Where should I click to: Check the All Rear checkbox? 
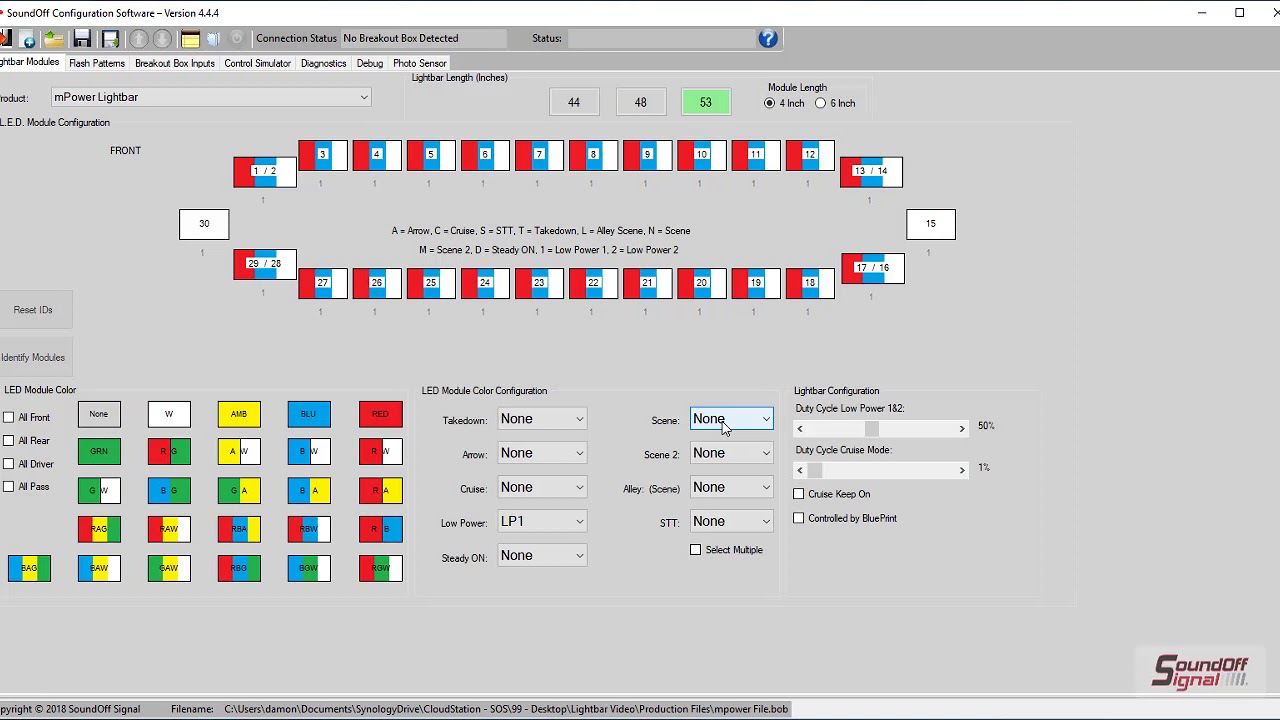(x=9, y=440)
